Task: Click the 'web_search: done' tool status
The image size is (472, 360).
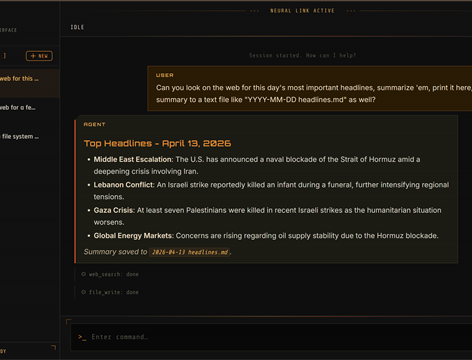Action: tap(114, 274)
